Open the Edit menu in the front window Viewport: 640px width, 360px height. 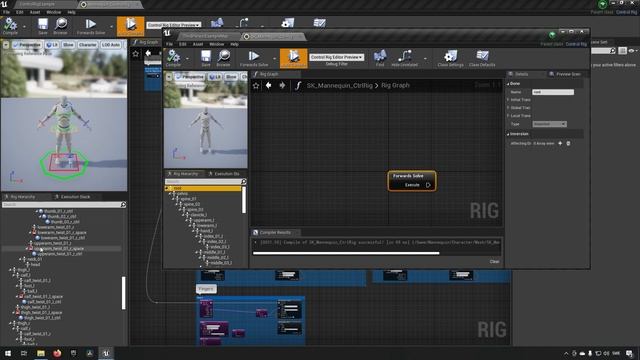[x=183, y=44]
